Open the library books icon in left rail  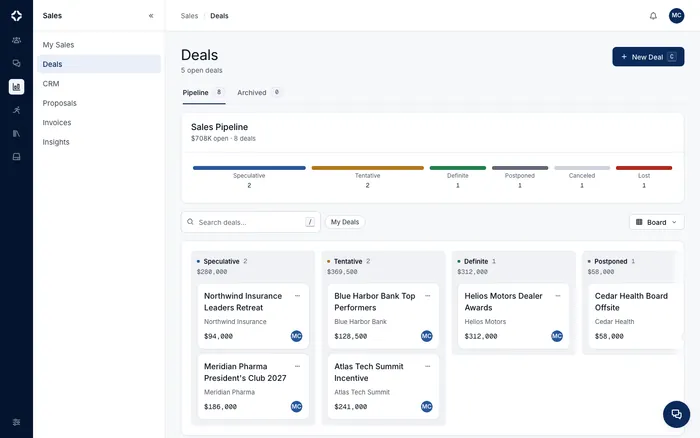pos(17,133)
